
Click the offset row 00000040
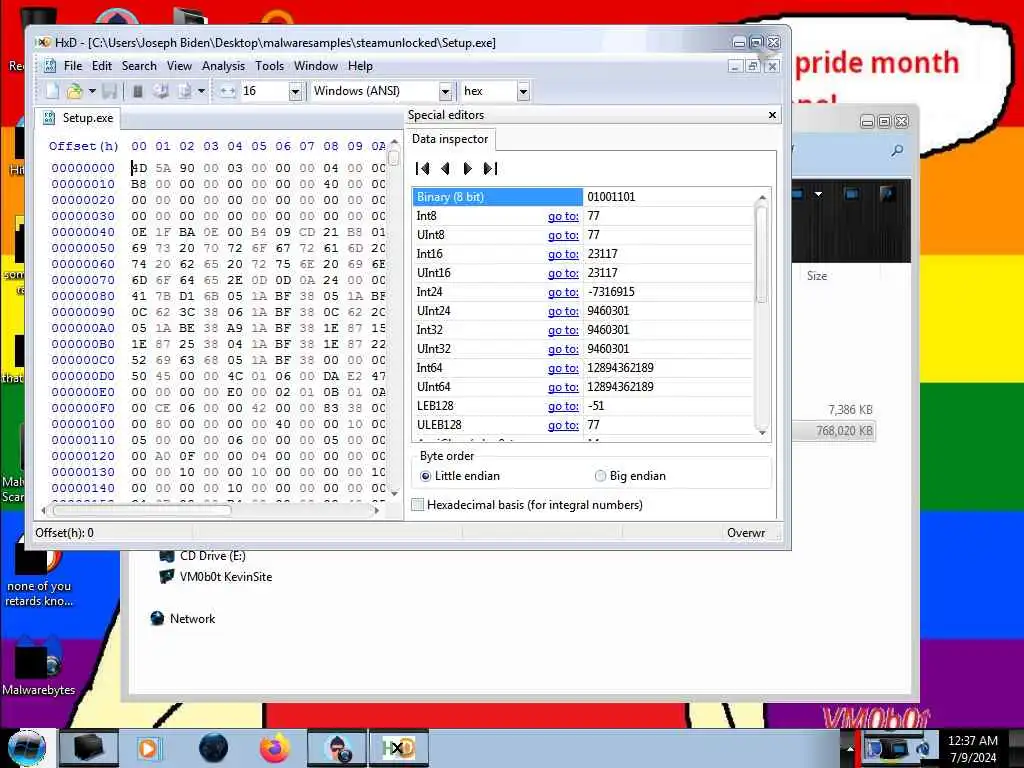point(83,232)
